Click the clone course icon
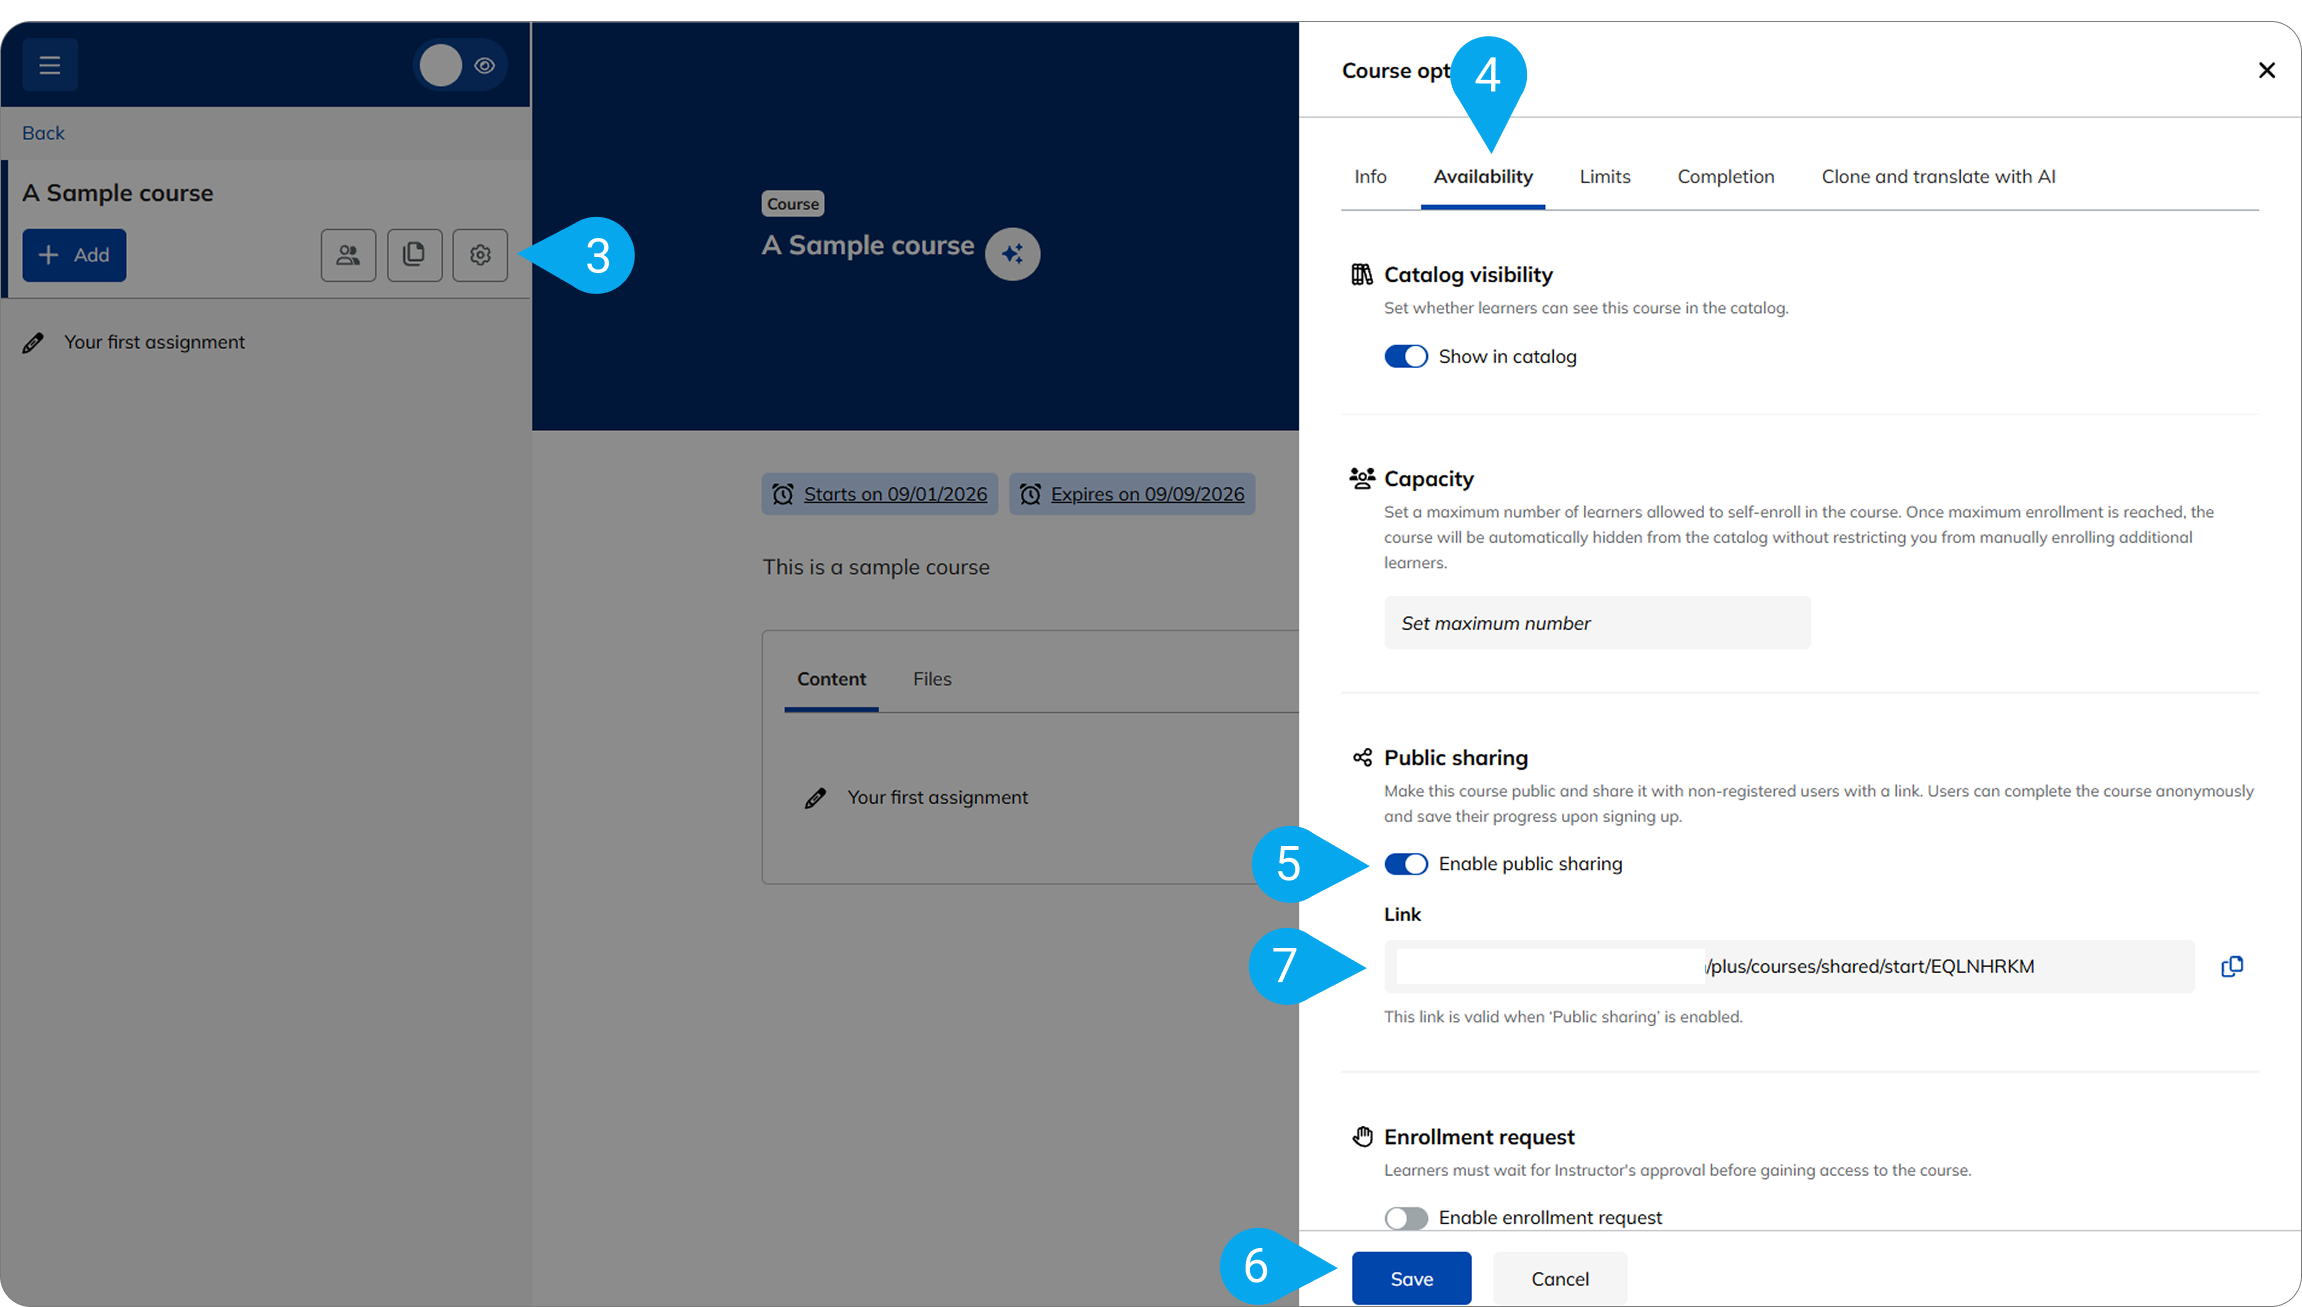This screenshot has width=2302, height=1307. coord(414,255)
